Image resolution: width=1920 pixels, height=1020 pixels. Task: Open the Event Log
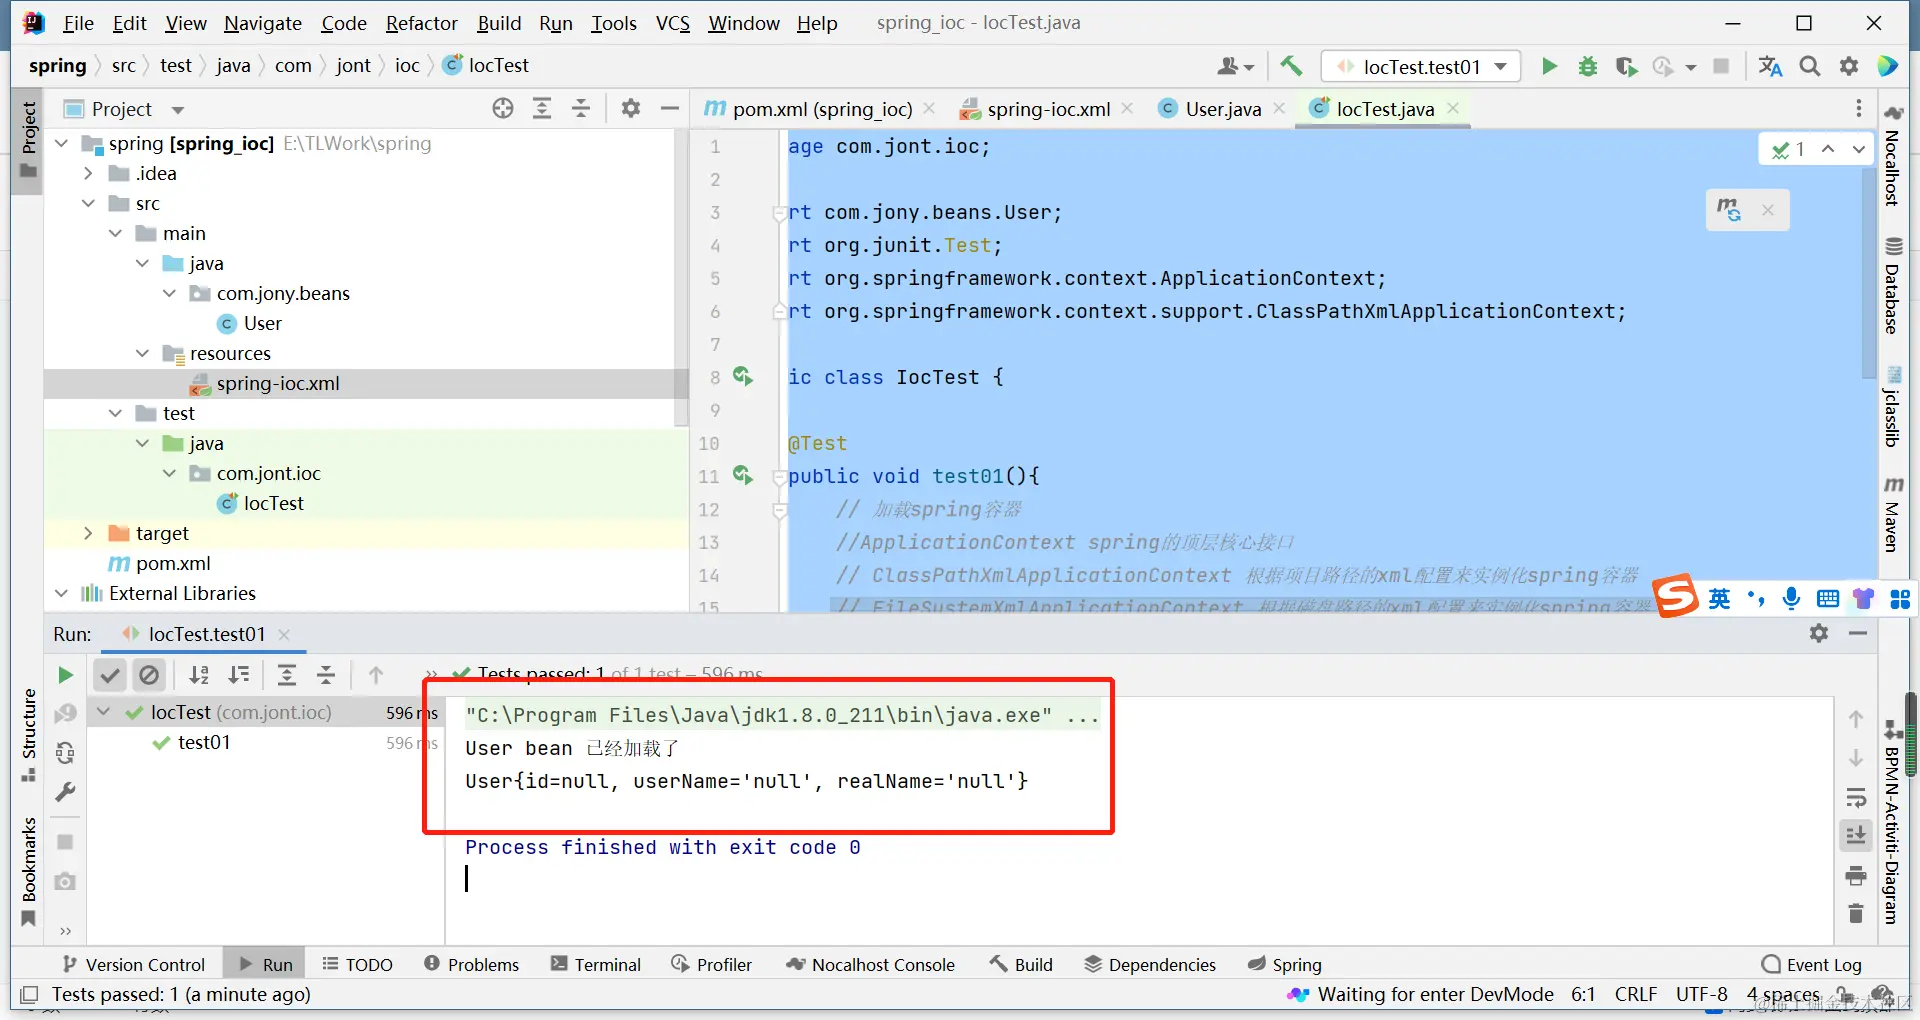coord(1812,964)
